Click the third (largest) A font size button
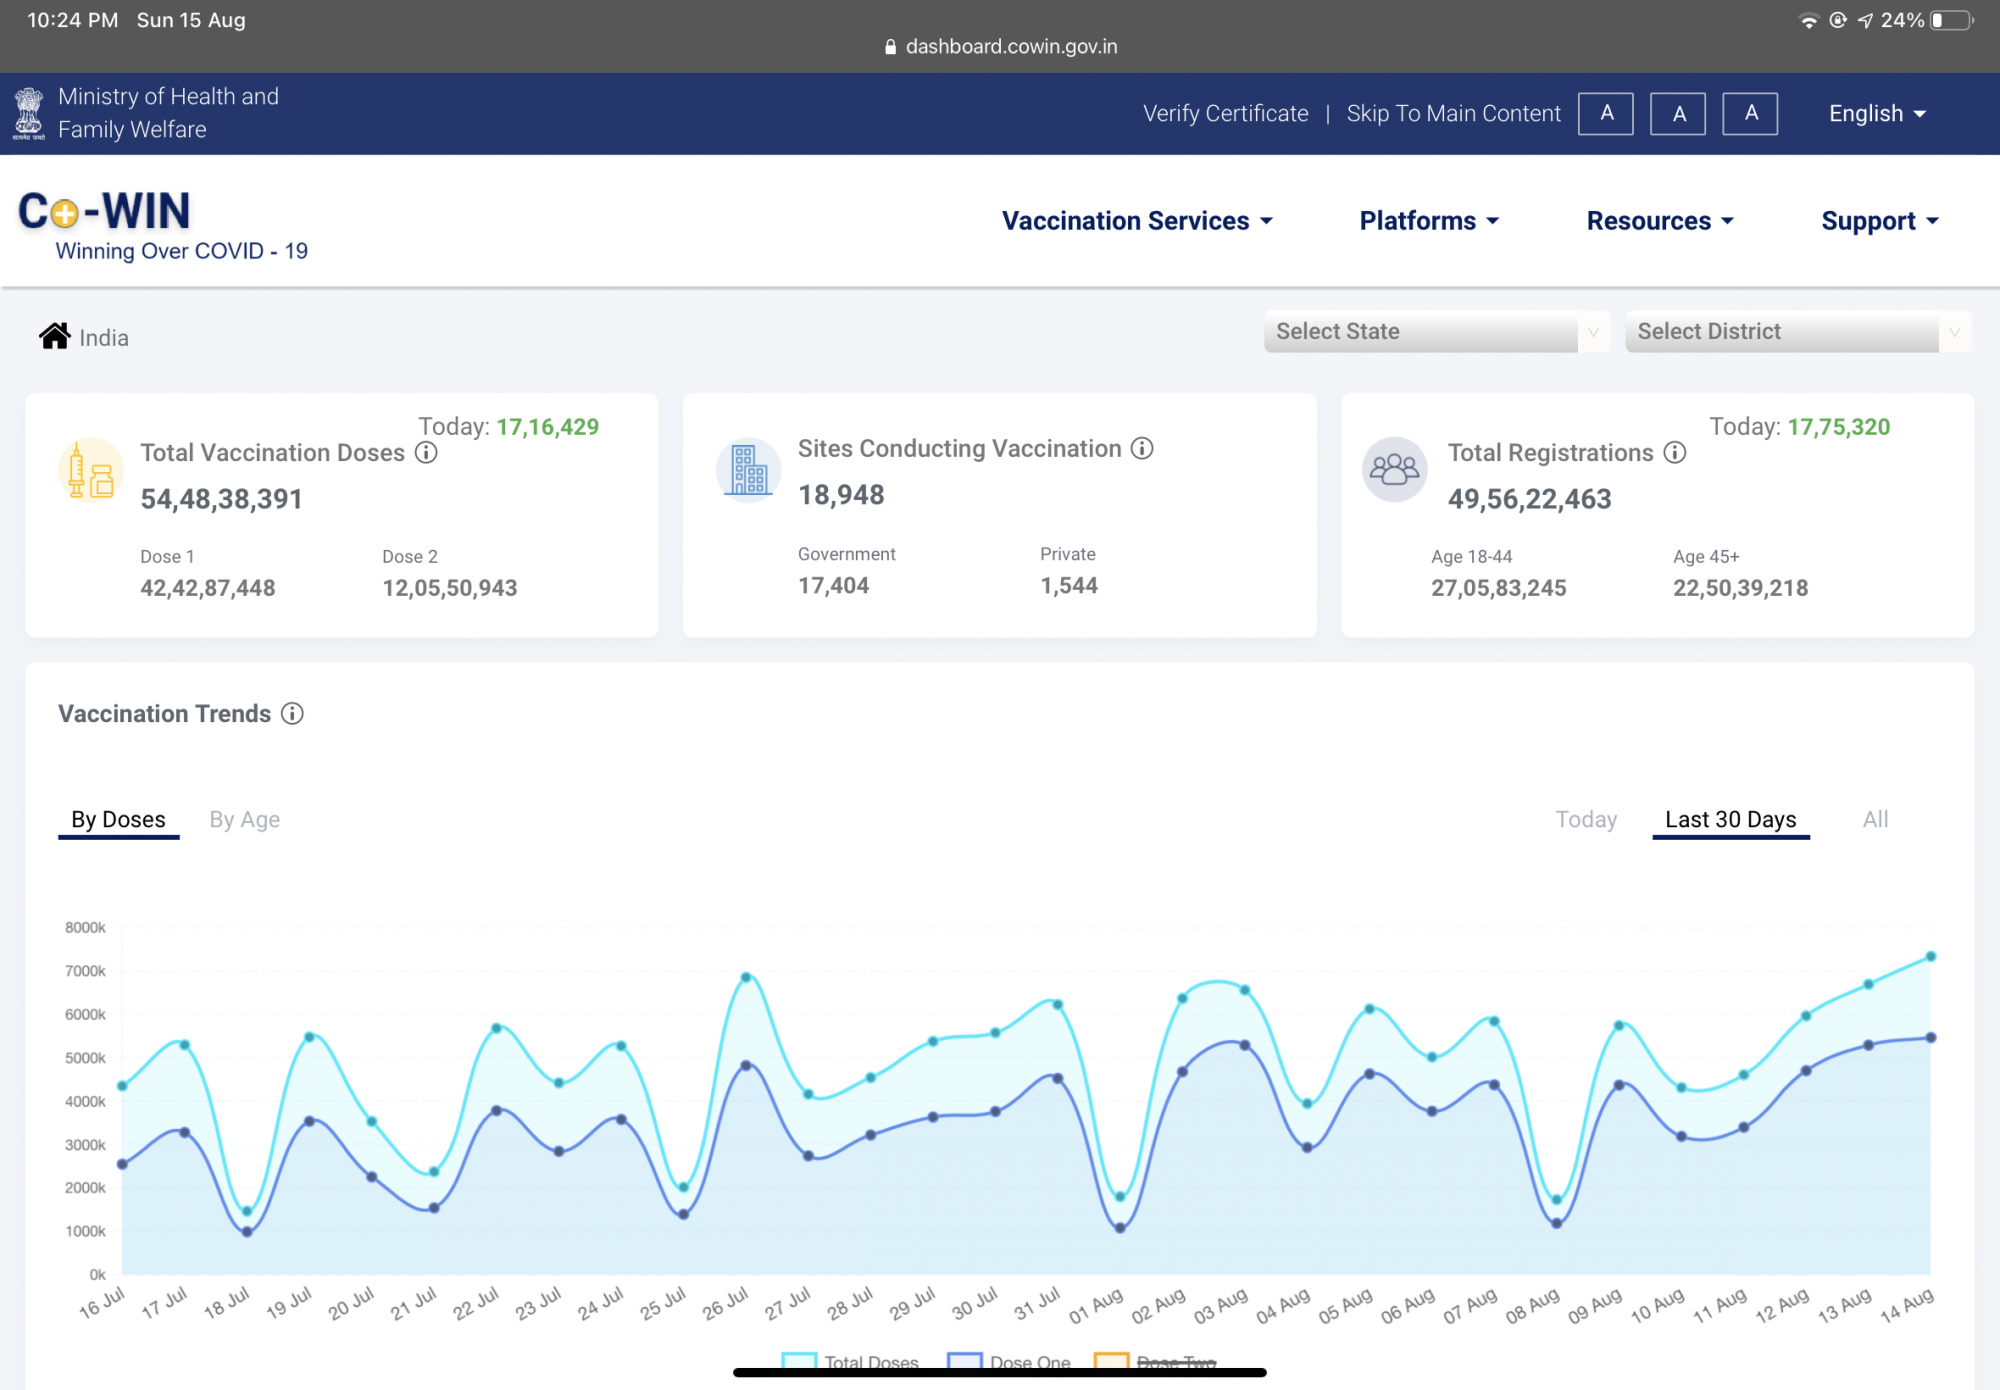The height and width of the screenshot is (1390, 2000). tap(1750, 114)
